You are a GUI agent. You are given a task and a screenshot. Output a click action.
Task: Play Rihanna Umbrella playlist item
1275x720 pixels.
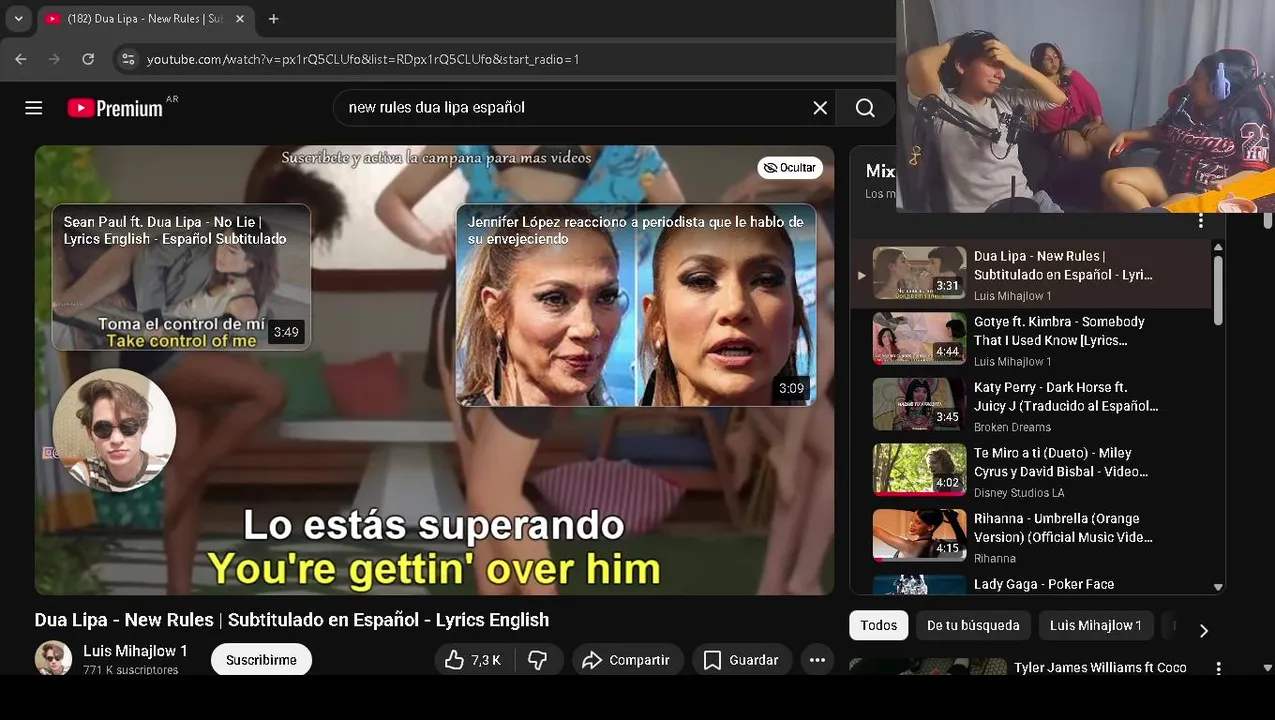[x=1030, y=537]
